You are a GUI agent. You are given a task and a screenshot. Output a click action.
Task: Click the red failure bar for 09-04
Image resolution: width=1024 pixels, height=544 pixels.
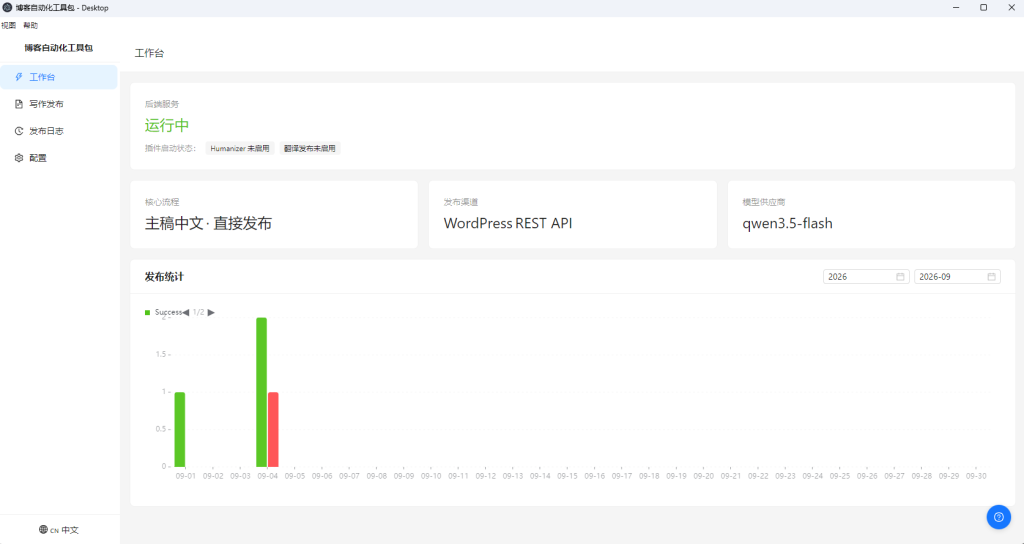tap(273, 429)
